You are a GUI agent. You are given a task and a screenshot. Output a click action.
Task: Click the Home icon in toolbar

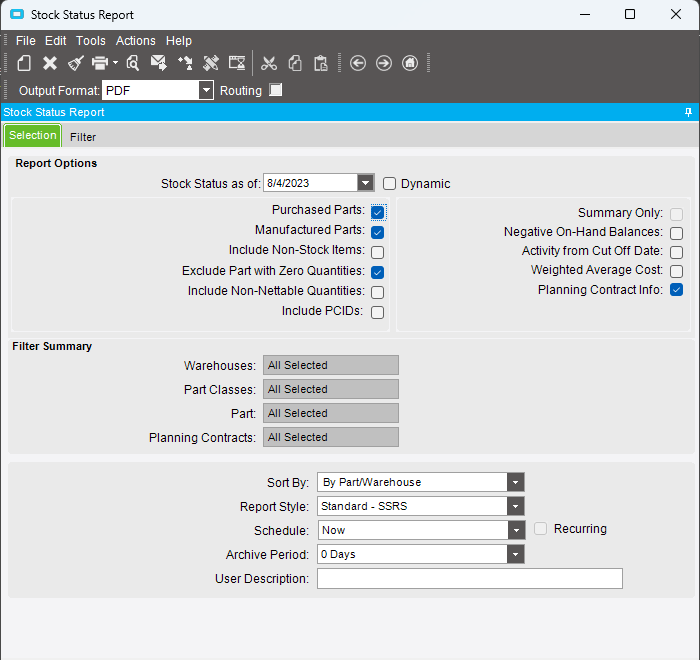pos(410,63)
